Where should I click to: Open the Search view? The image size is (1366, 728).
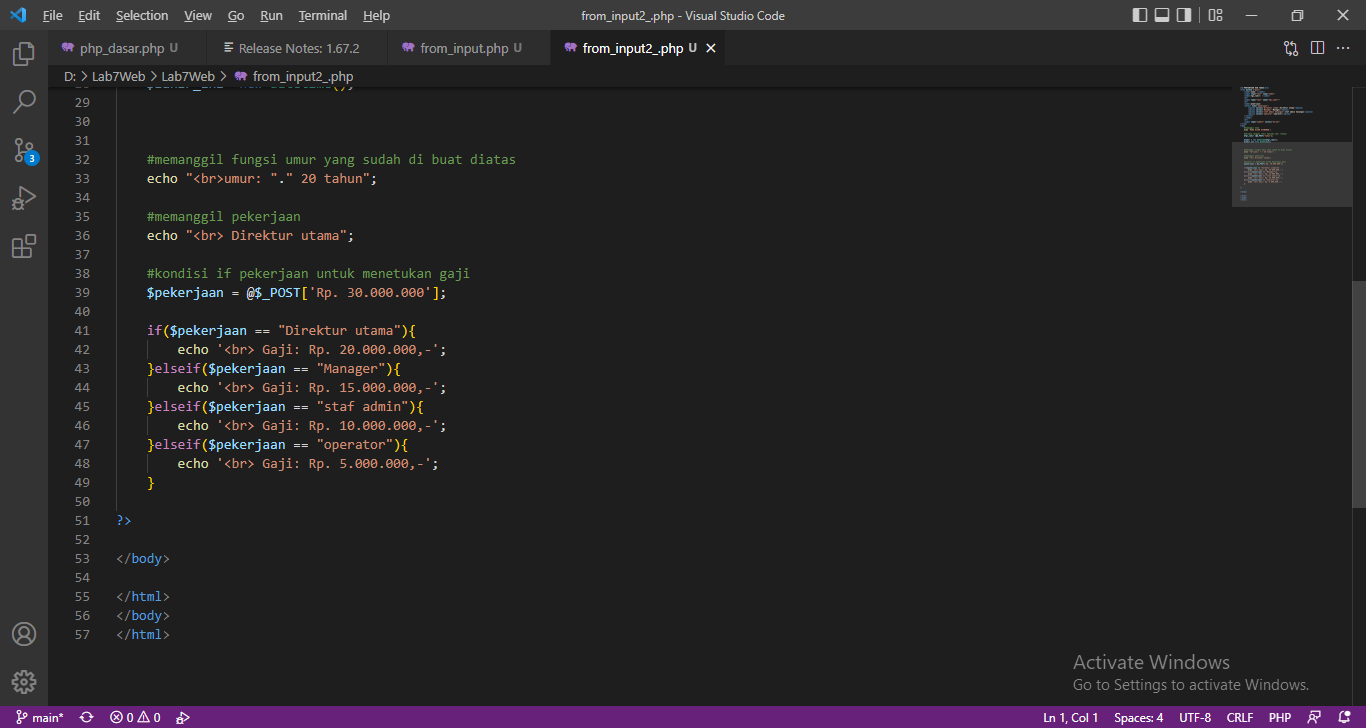click(x=24, y=102)
